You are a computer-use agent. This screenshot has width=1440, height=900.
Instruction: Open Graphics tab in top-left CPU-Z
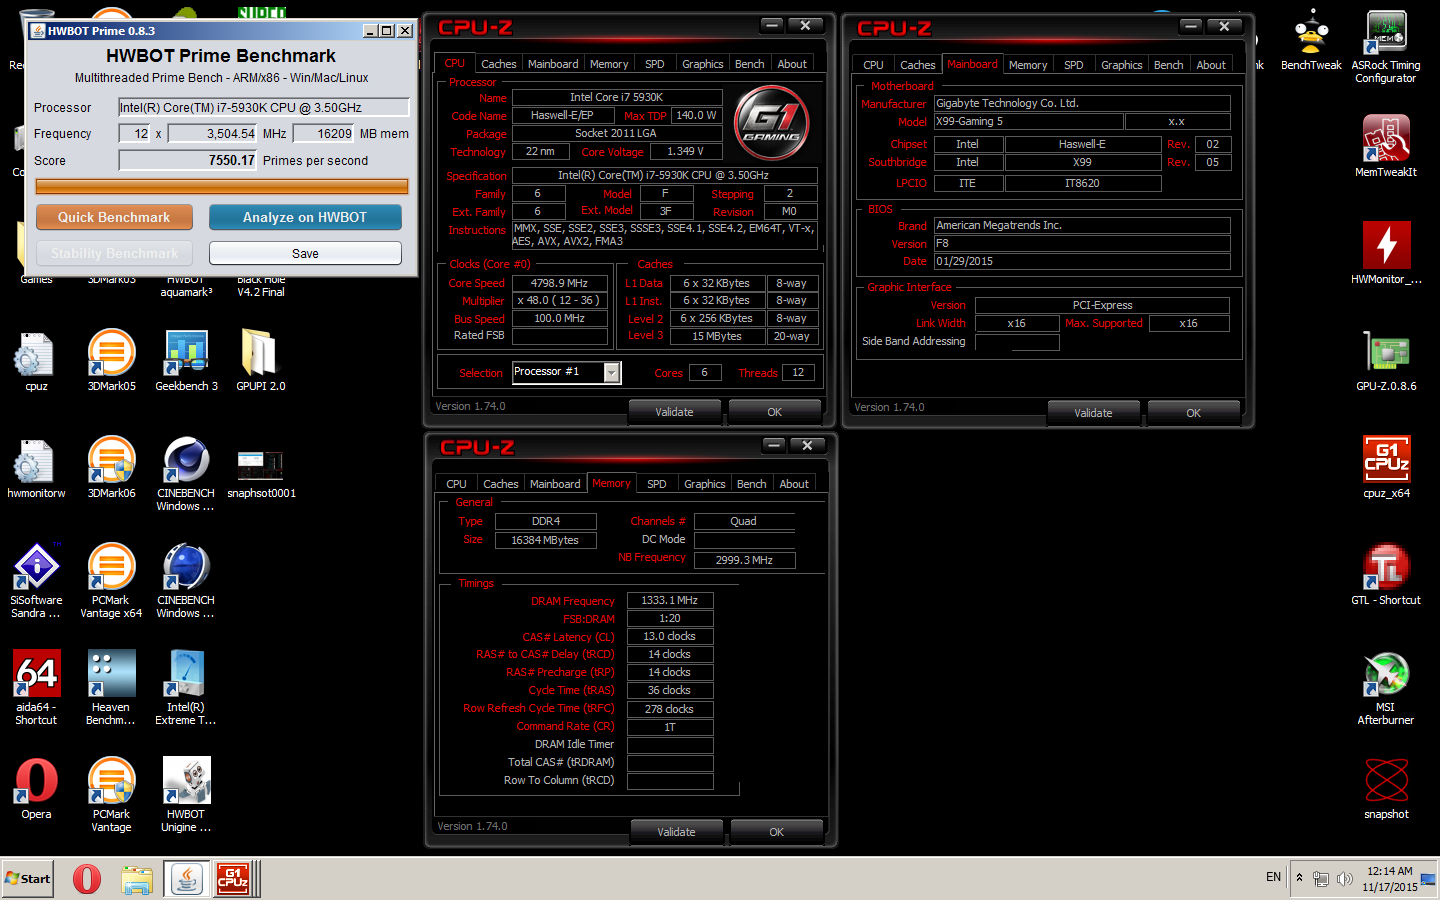[702, 64]
